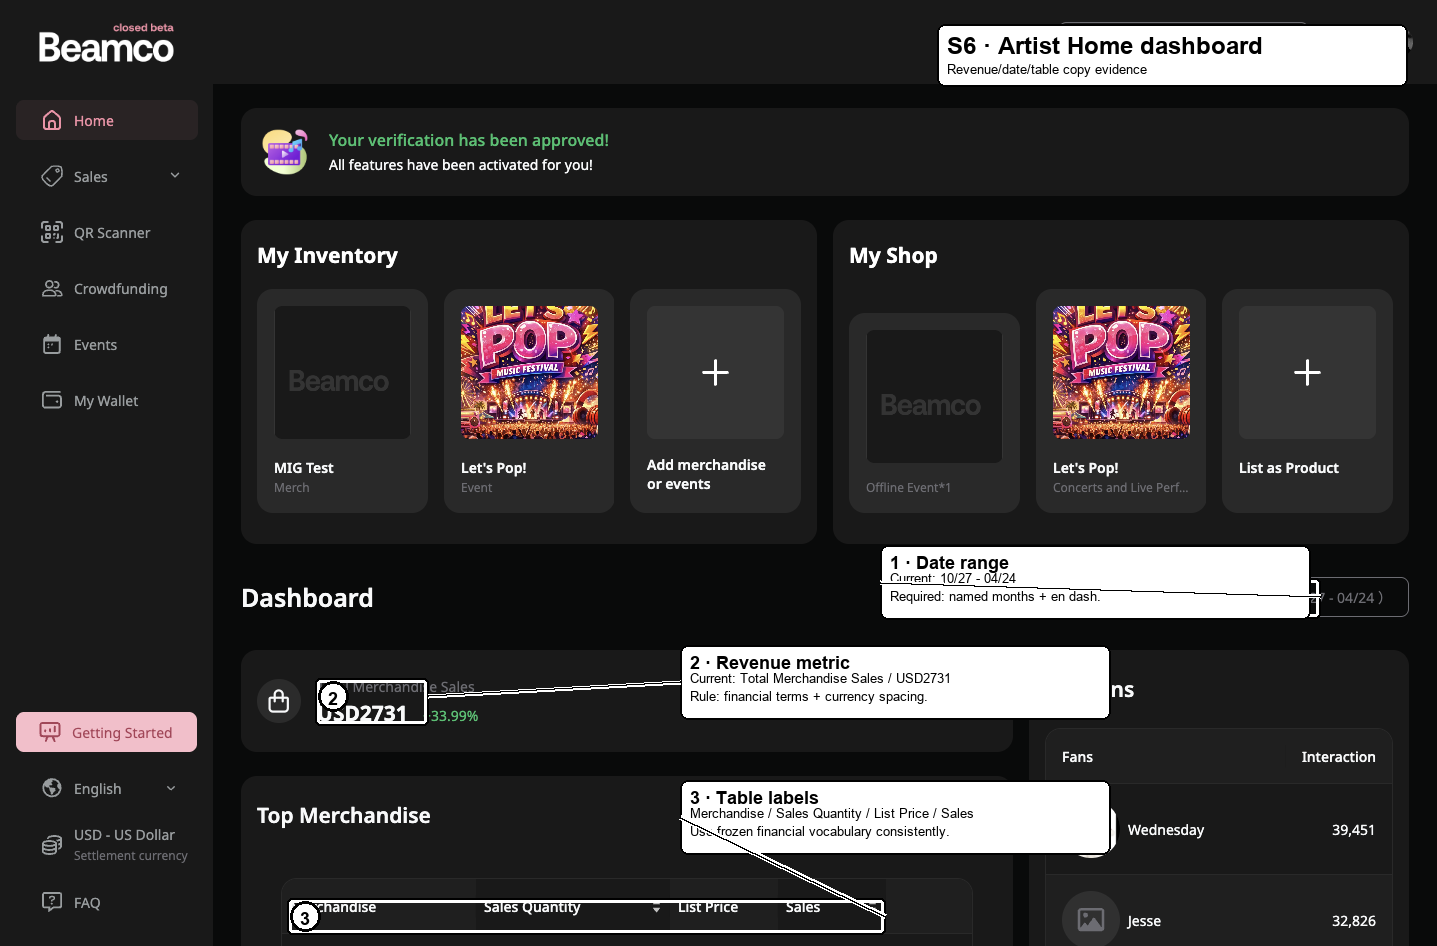Open the dashboard date range picker
Screen dimensions: 1437x946
[x=1362, y=598]
